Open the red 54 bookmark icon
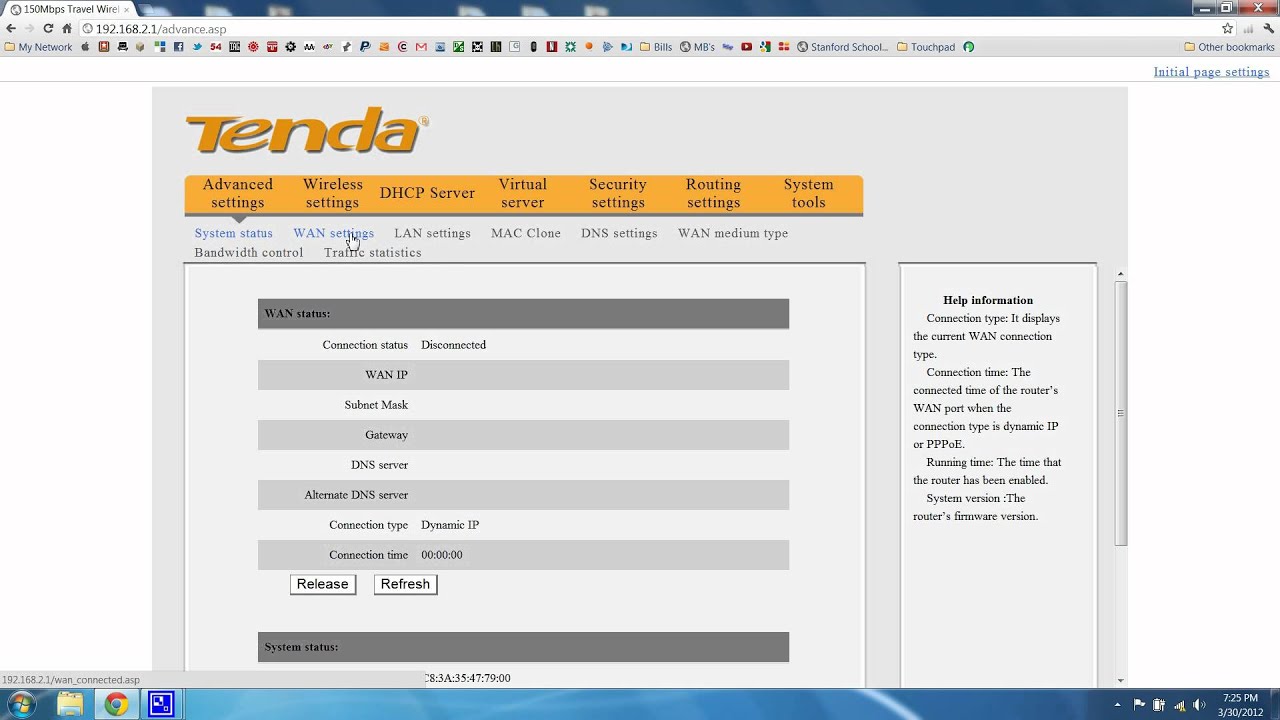This screenshot has height=720, width=1280. [x=216, y=47]
